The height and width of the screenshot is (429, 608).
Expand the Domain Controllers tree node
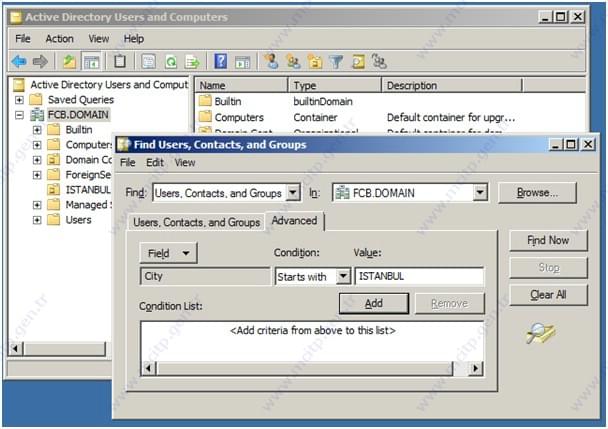coord(37,160)
